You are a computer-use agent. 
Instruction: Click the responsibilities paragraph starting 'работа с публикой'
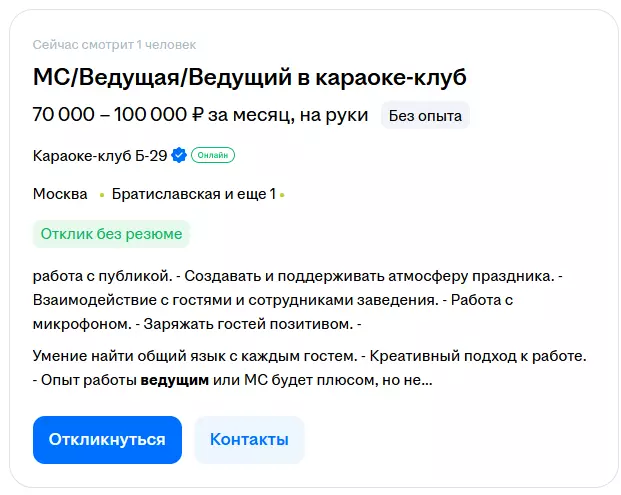tap(300, 299)
